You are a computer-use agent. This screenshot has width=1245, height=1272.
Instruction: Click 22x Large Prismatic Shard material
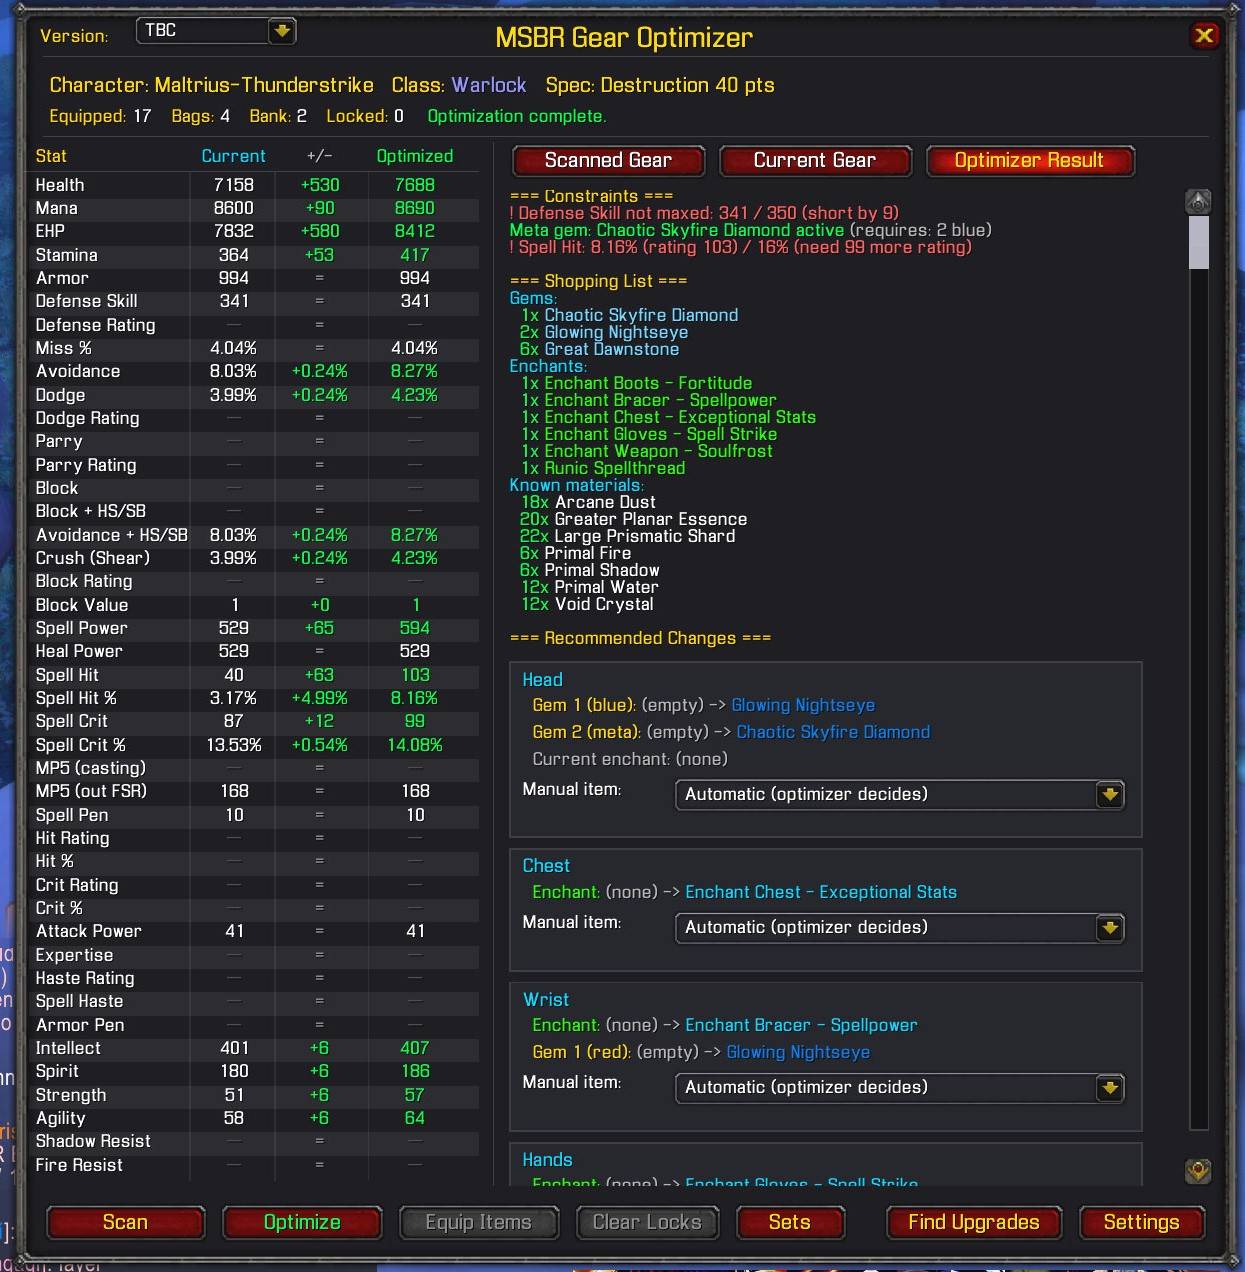tap(627, 536)
